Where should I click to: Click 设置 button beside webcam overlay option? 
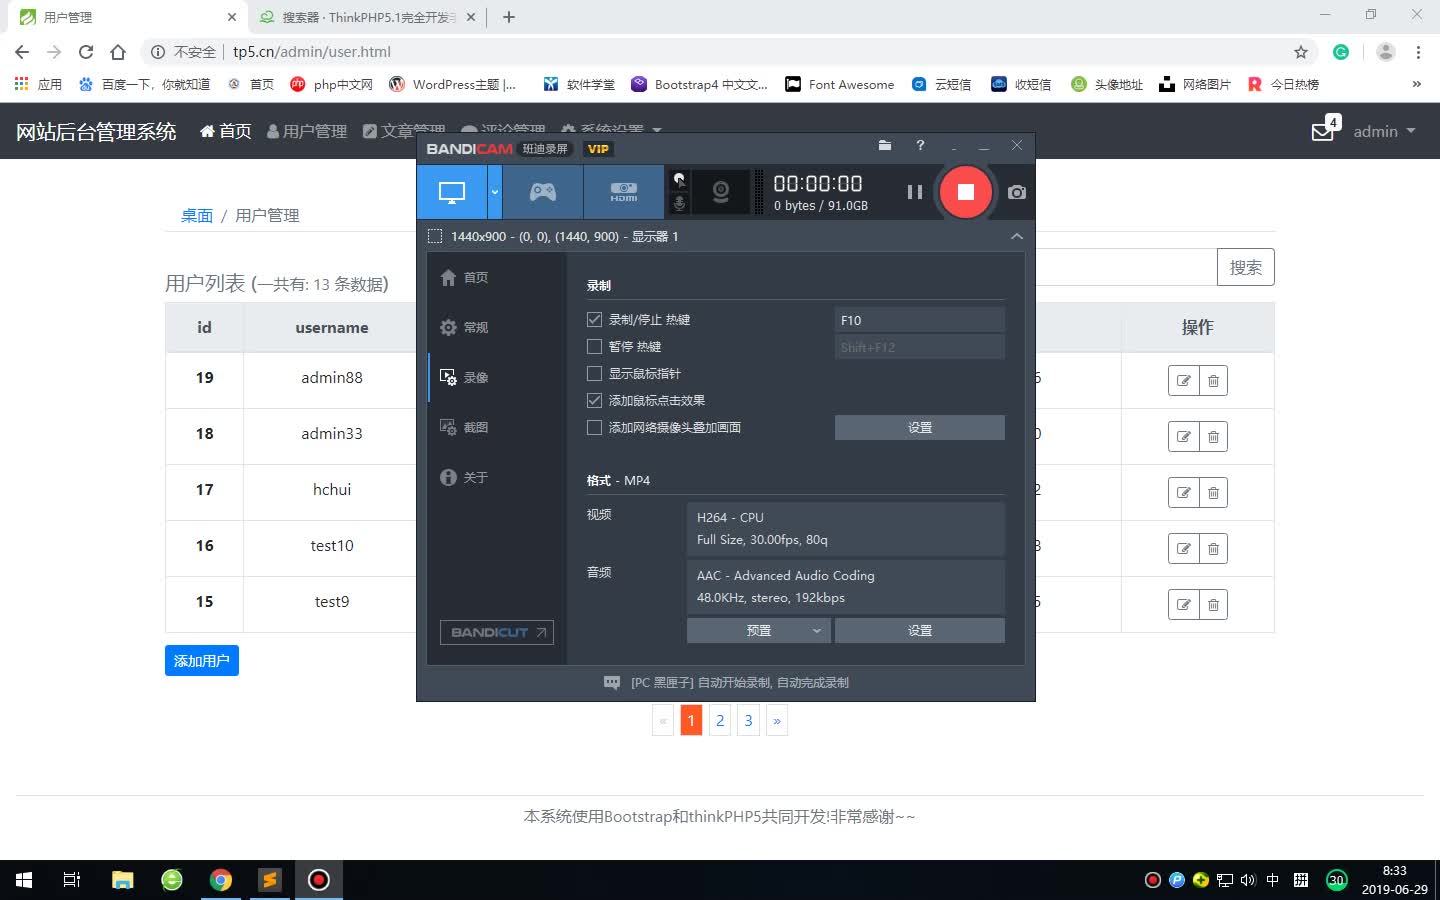919,427
